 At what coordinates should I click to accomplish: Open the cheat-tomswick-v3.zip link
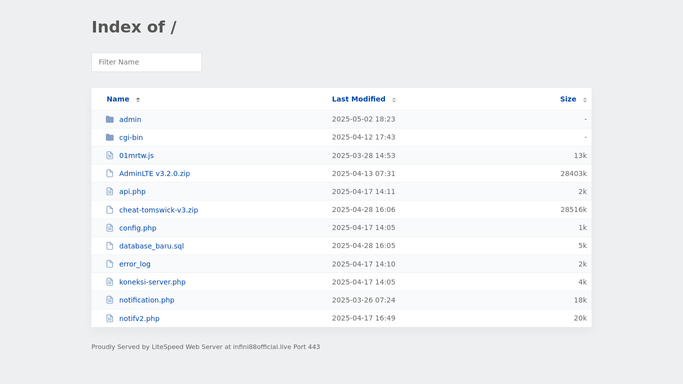point(159,210)
